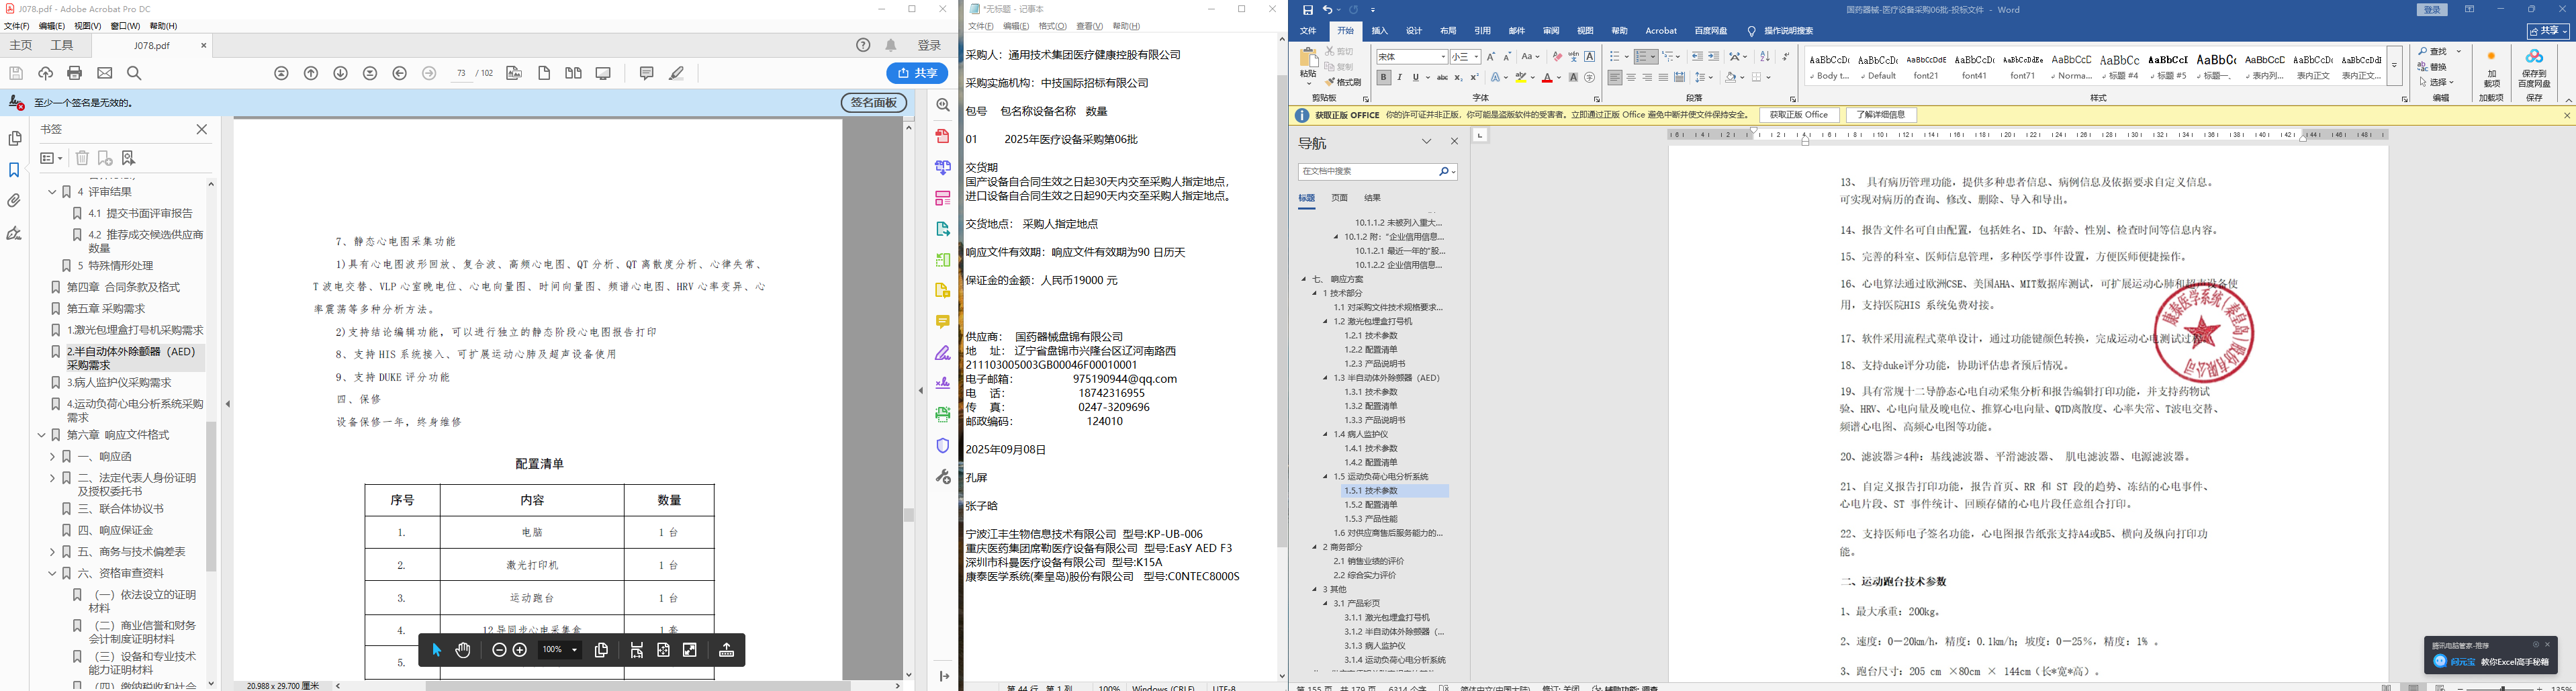Click Acrobat 签名面板 button
Image resolution: width=2576 pixels, height=691 pixels.
874,103
